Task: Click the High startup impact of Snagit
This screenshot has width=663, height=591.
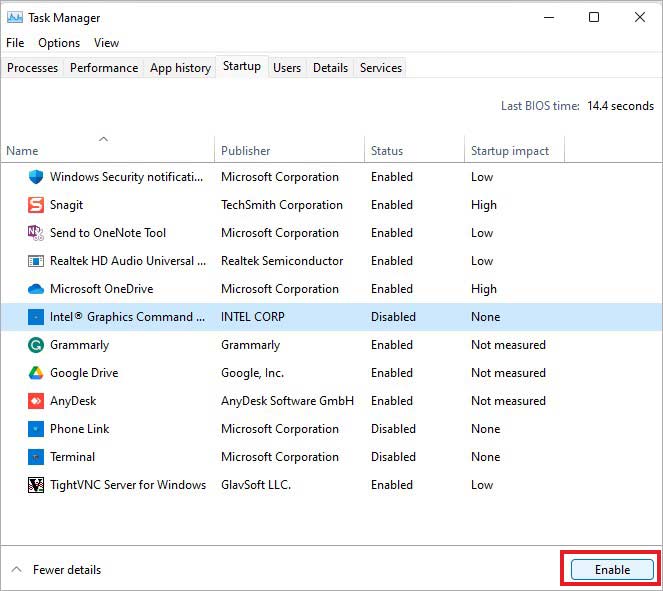Action: (x=484, y=205)
